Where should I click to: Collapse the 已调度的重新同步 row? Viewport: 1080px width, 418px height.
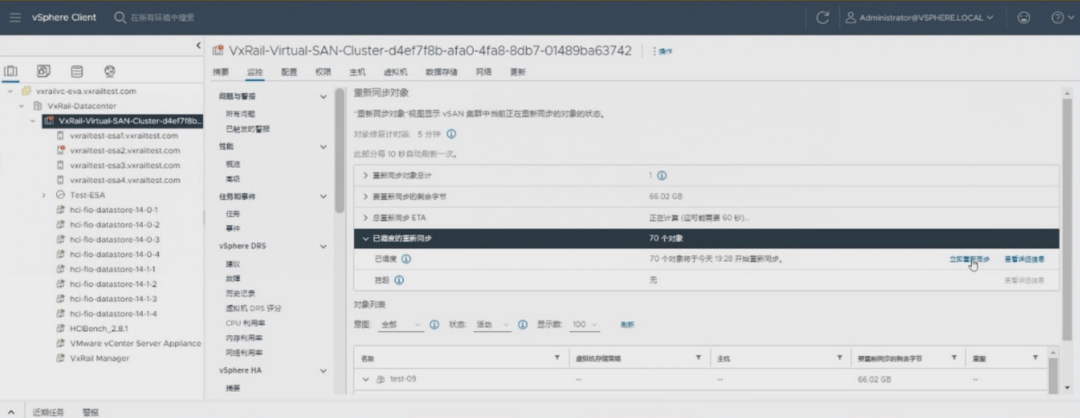point(366,238)
